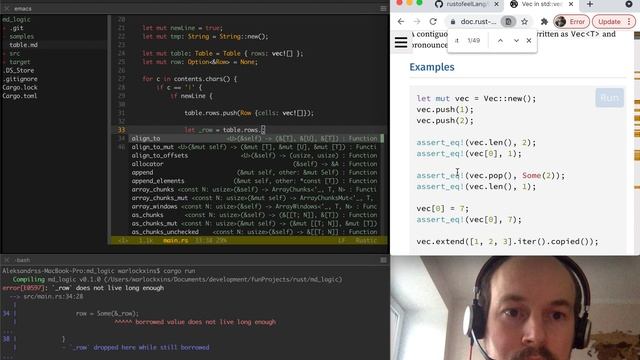Open the rustdoc hamburger sidebar menu
The height and width of the screenshot is (360, 640).
[401, 42]
